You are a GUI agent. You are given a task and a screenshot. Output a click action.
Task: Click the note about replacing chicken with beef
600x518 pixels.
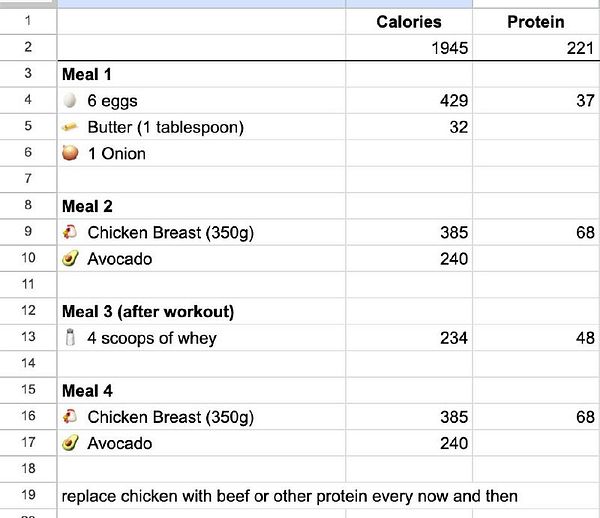(290, 496)
